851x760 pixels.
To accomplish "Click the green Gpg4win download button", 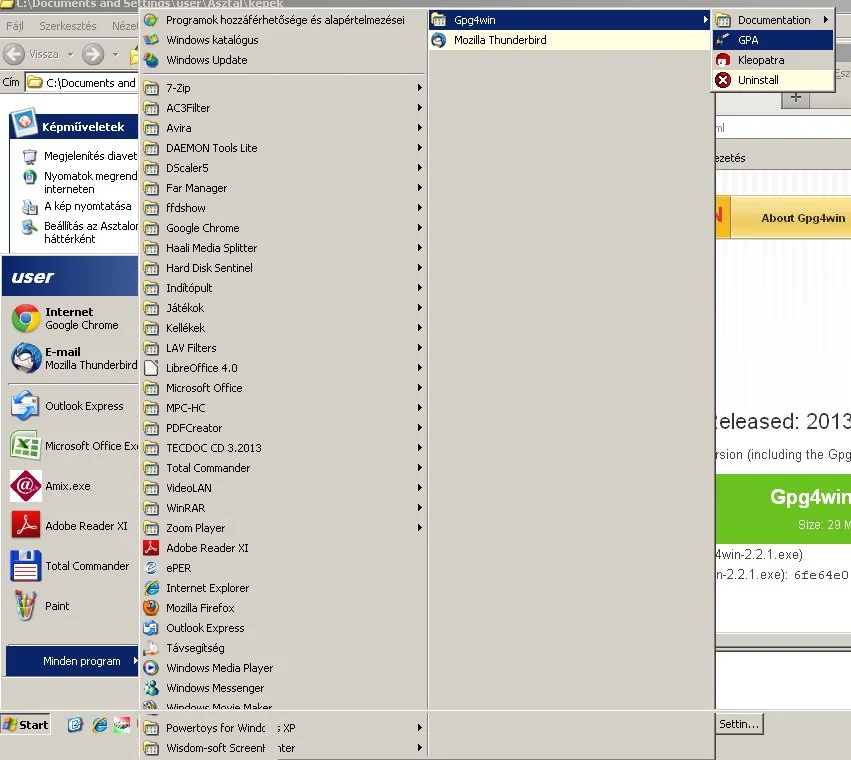I will (783, 509).
